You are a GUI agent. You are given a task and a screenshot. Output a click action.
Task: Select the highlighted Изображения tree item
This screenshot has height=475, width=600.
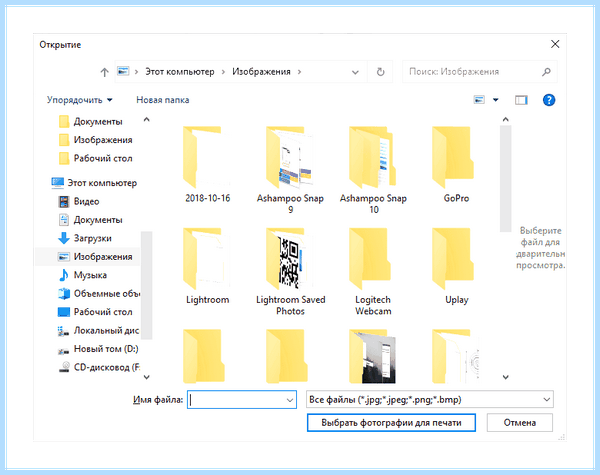tap(87, 256)
